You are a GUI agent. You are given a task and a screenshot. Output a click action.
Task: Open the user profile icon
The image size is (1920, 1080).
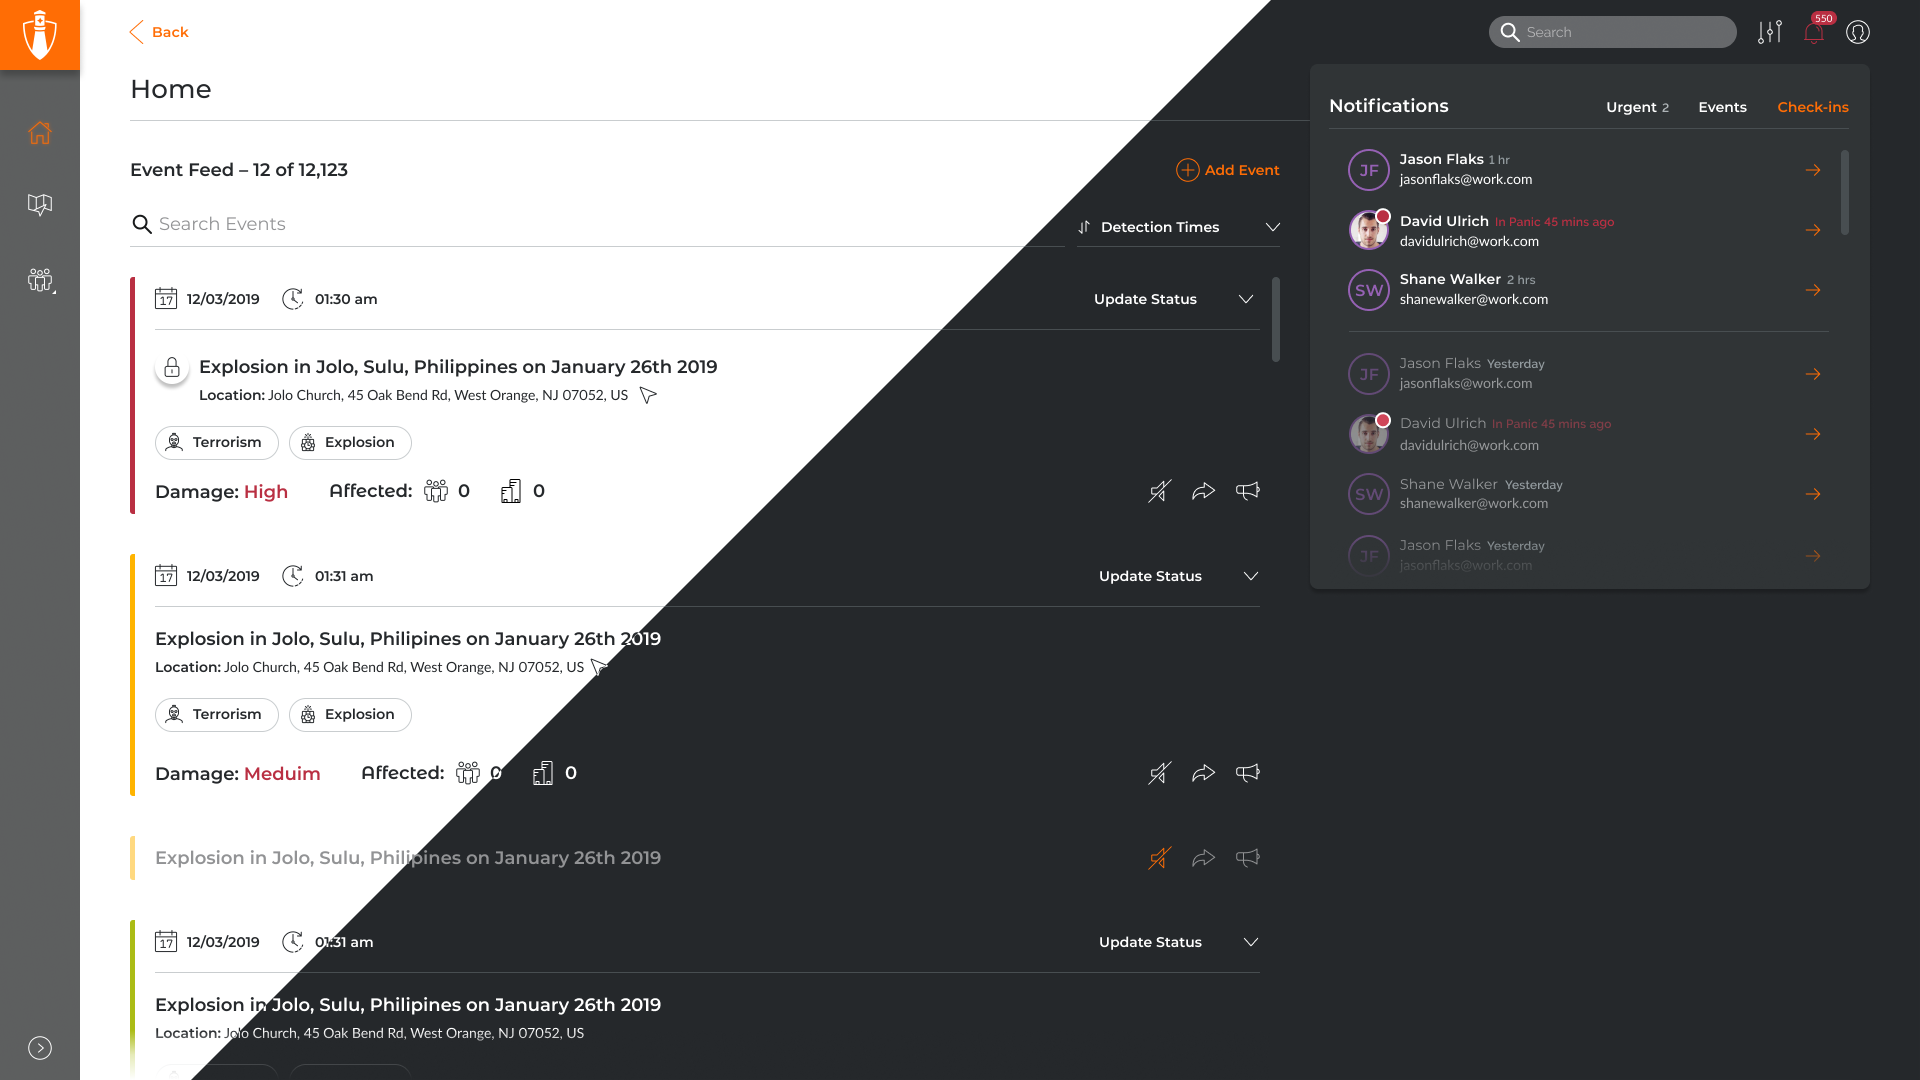1858,32
